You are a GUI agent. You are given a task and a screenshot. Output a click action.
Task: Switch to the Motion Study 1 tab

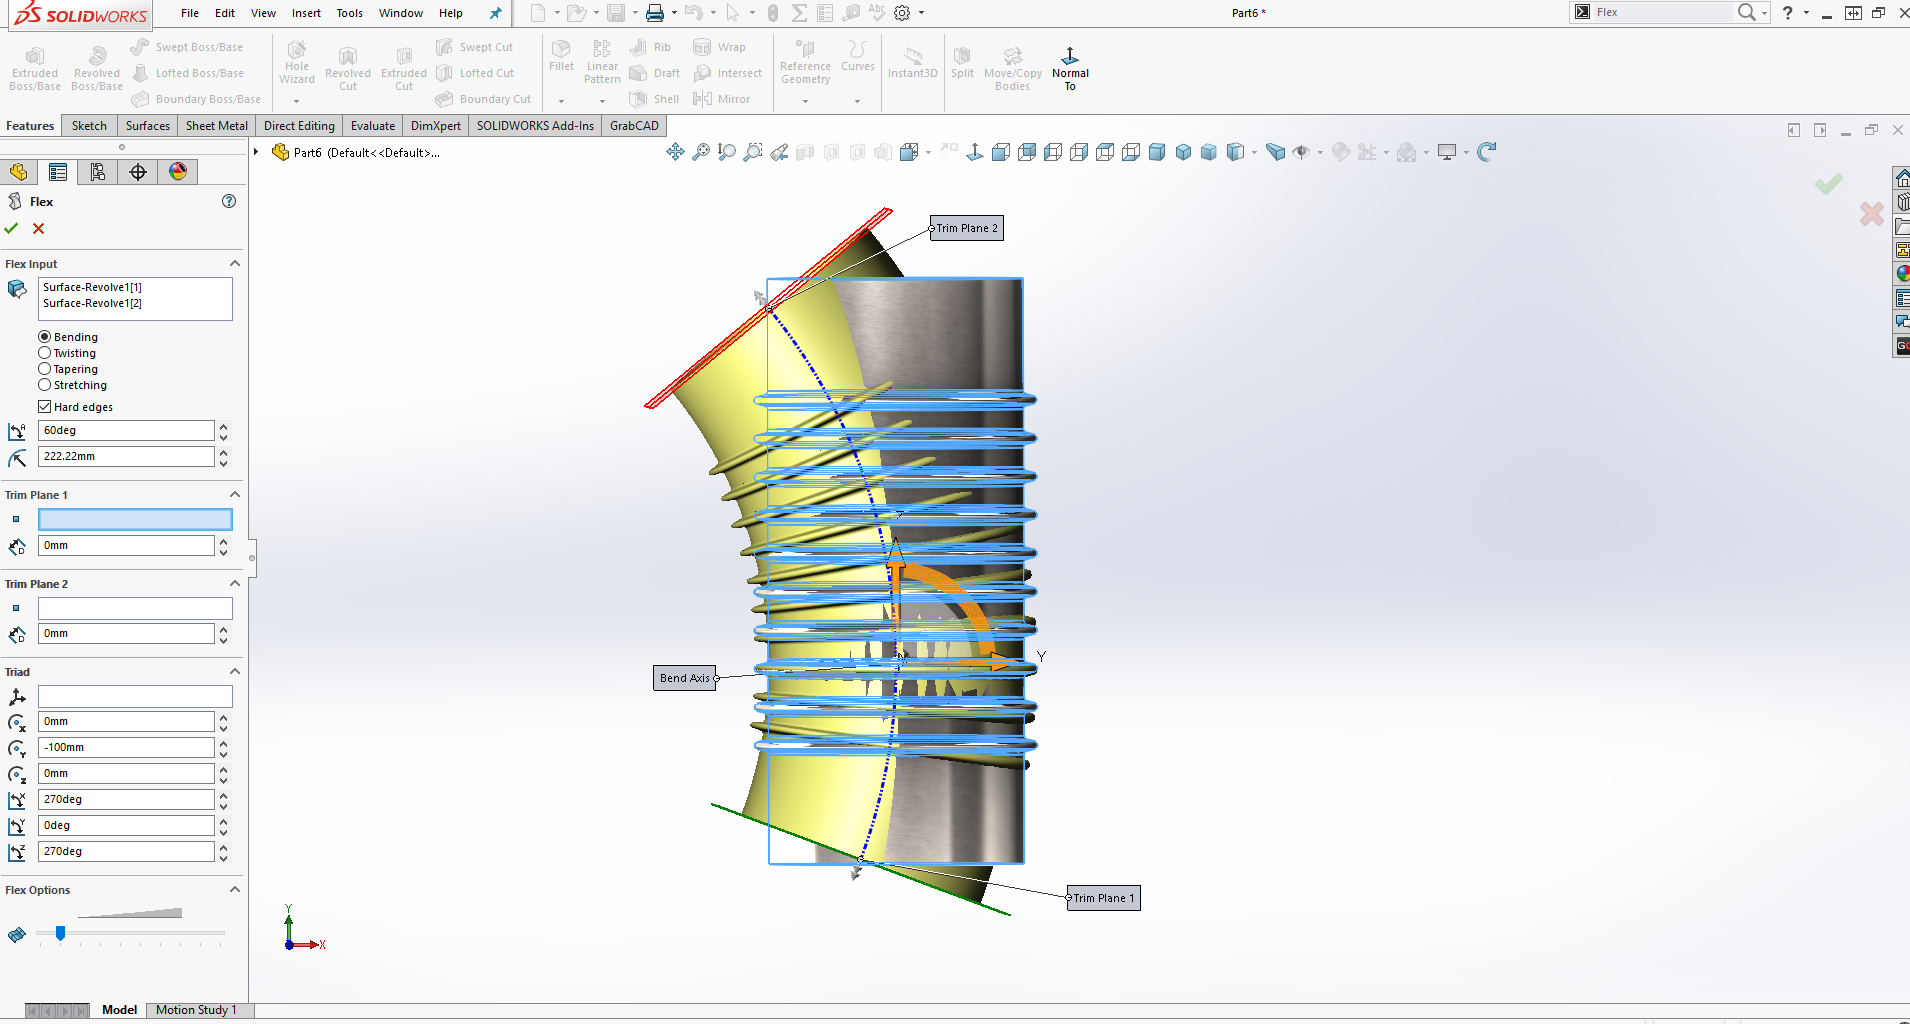[x=196, y=1010]
